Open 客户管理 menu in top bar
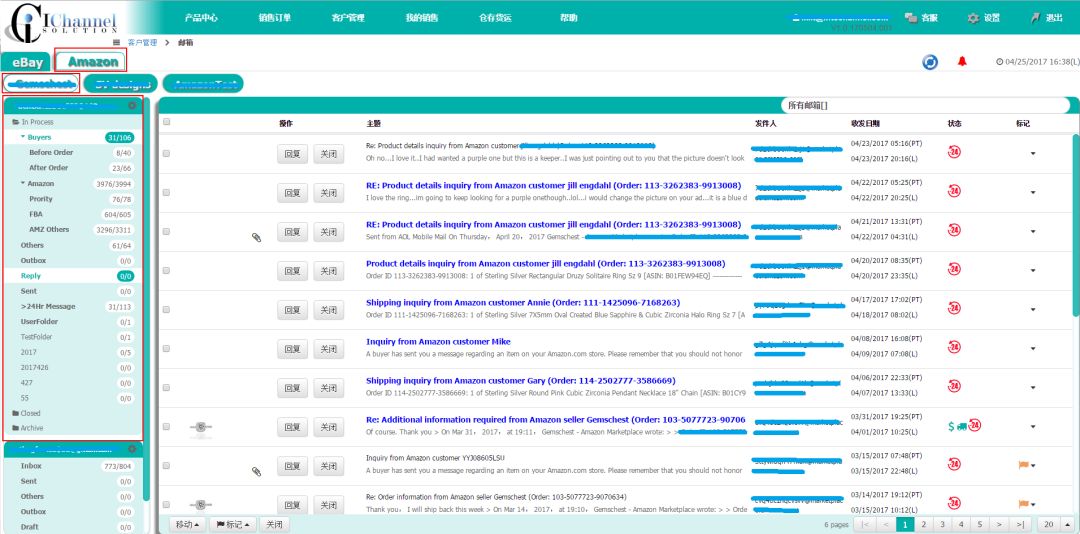This screenshot has width=1080, height=534. [x=348, y=18]
